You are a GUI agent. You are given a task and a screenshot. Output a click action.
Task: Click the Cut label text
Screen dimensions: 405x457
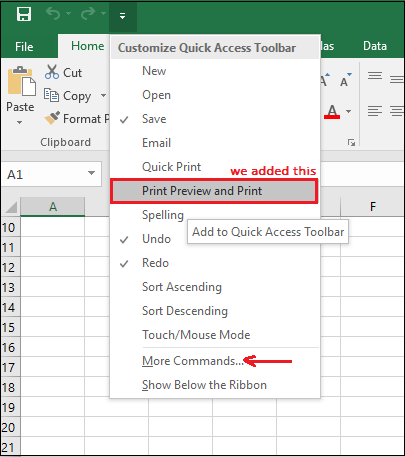point(72,73)
